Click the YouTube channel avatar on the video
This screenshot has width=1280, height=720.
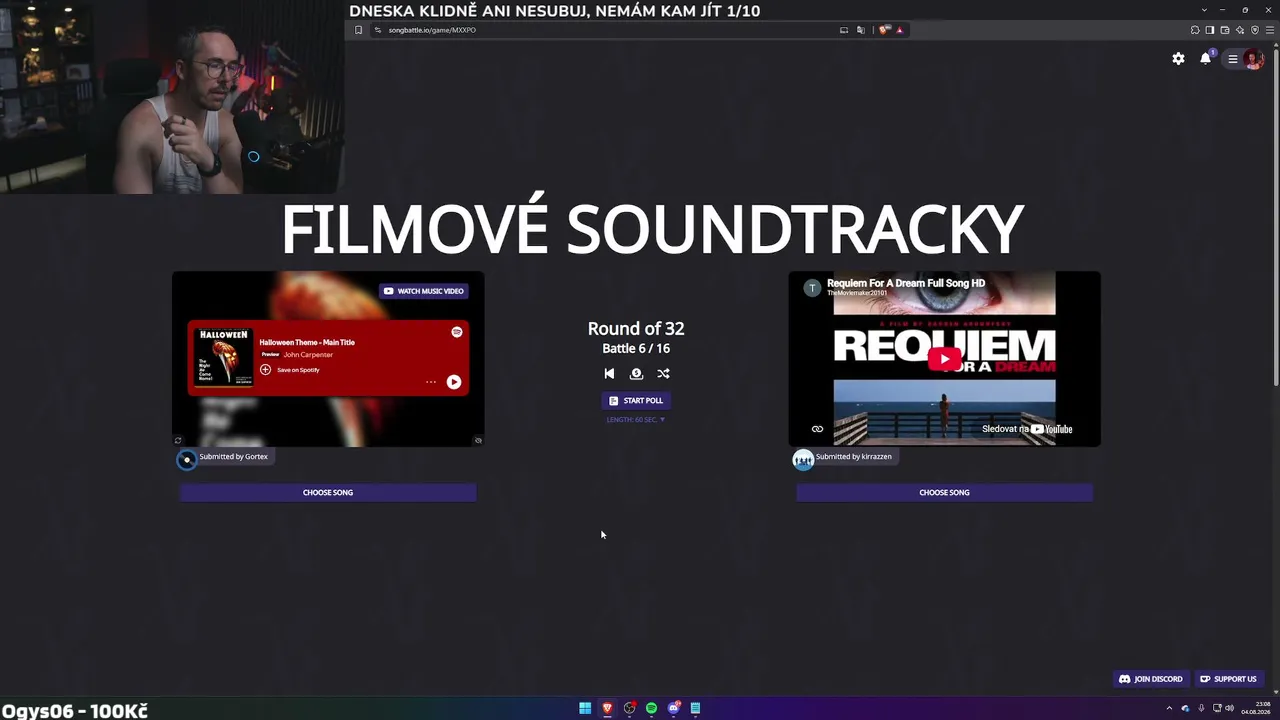(x=812, y=288)
